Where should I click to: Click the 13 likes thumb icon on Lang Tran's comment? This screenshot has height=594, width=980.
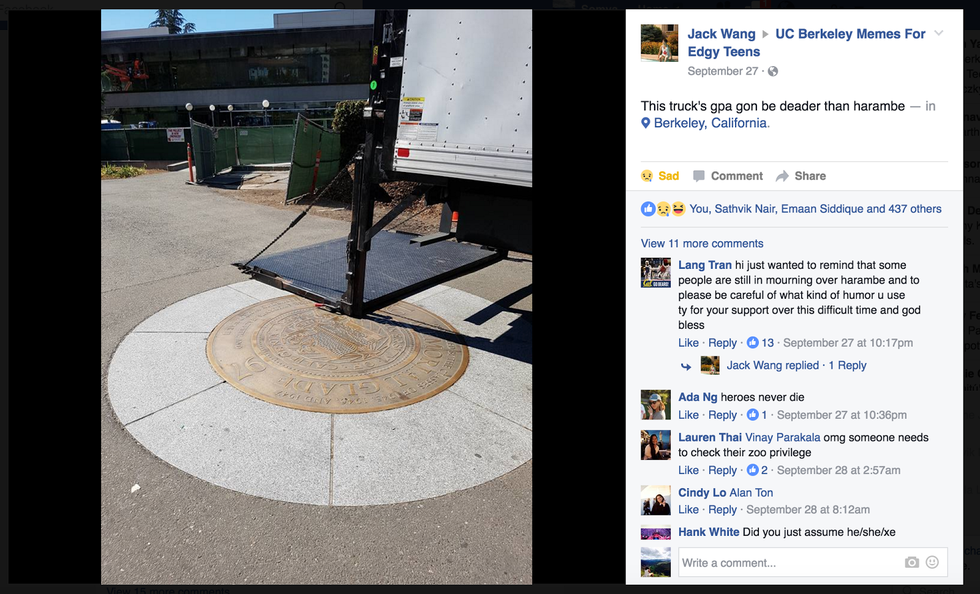(752, 343)
